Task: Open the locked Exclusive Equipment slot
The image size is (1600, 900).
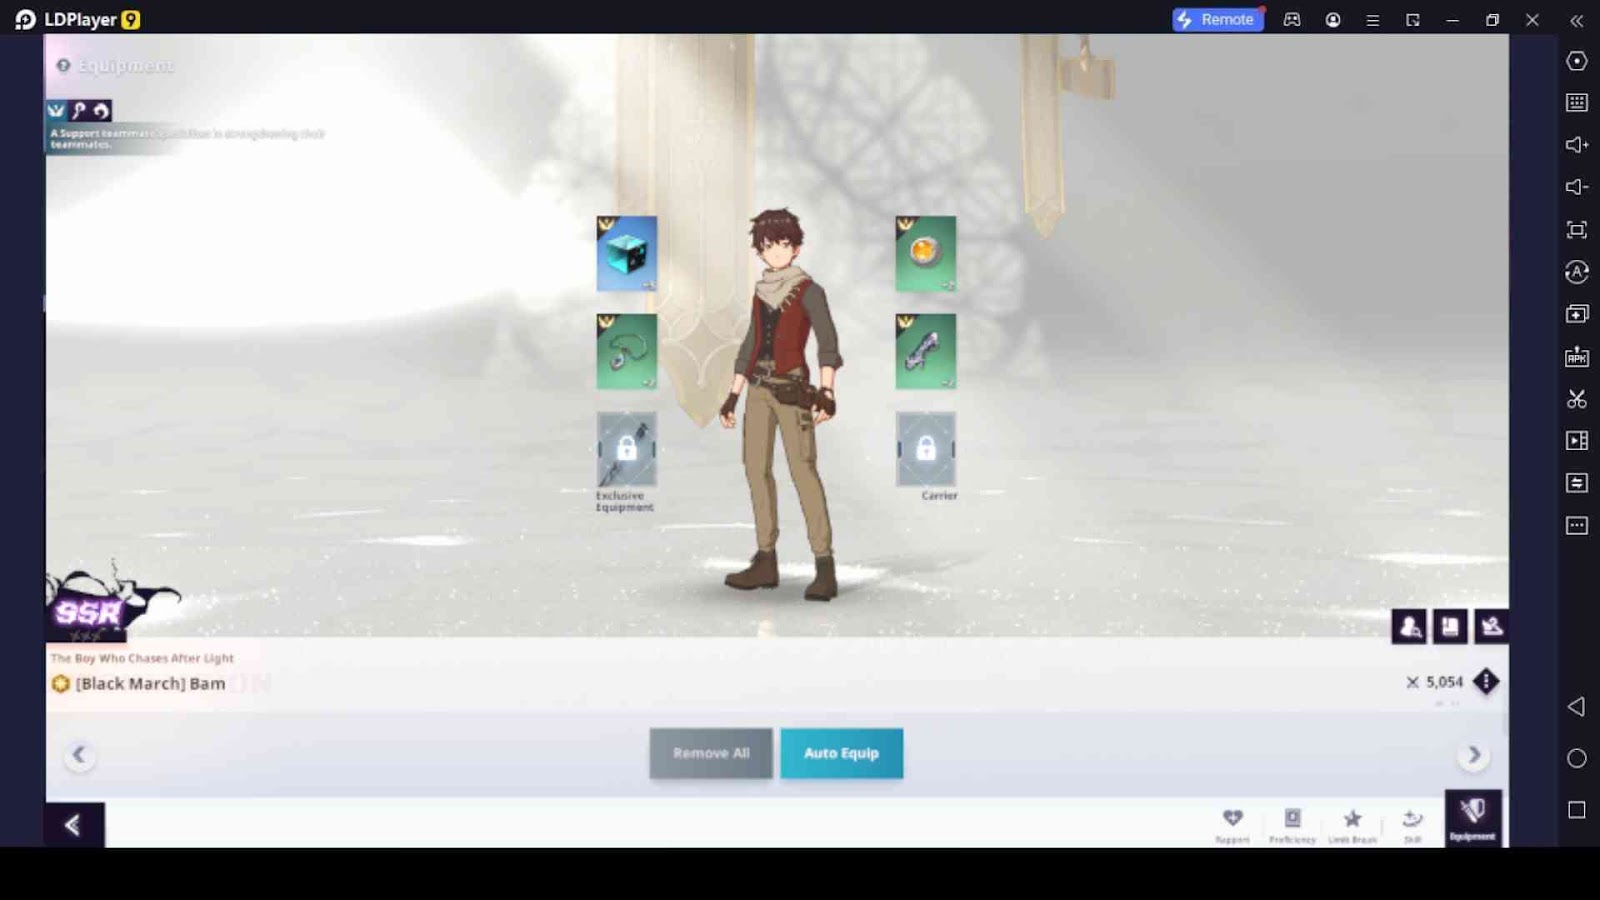Action: [x=627, y=449]
